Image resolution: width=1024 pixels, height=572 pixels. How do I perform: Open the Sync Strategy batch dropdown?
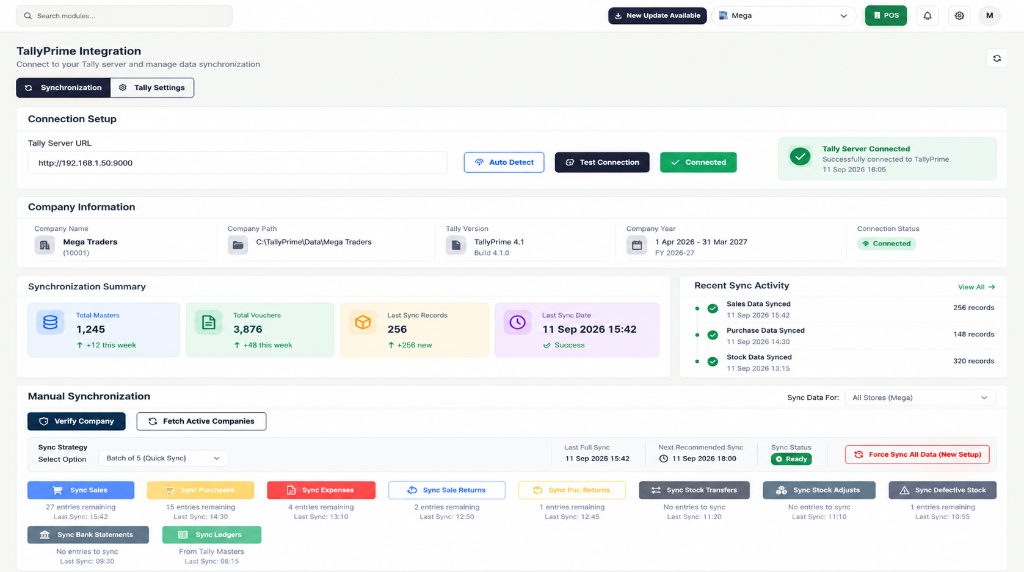click(x=163, y=458)
